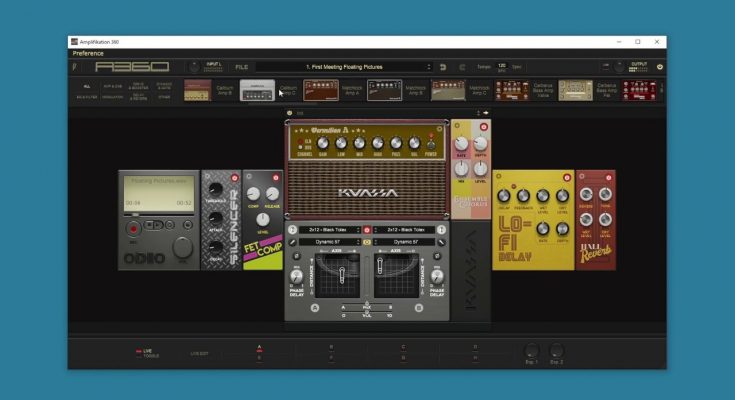Toggle the Silencer pedal power button
This screenshot has height=400, width=735.
(235, 177)
